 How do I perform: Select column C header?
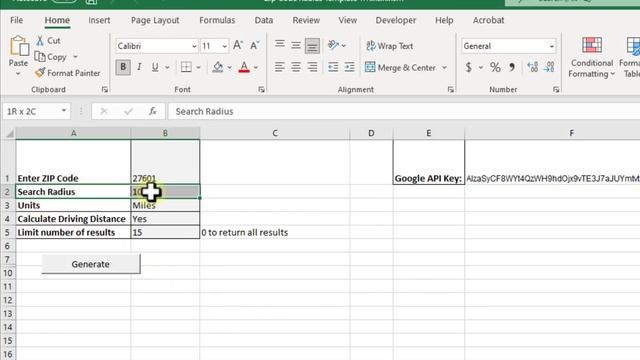click(x=275, y=133)
